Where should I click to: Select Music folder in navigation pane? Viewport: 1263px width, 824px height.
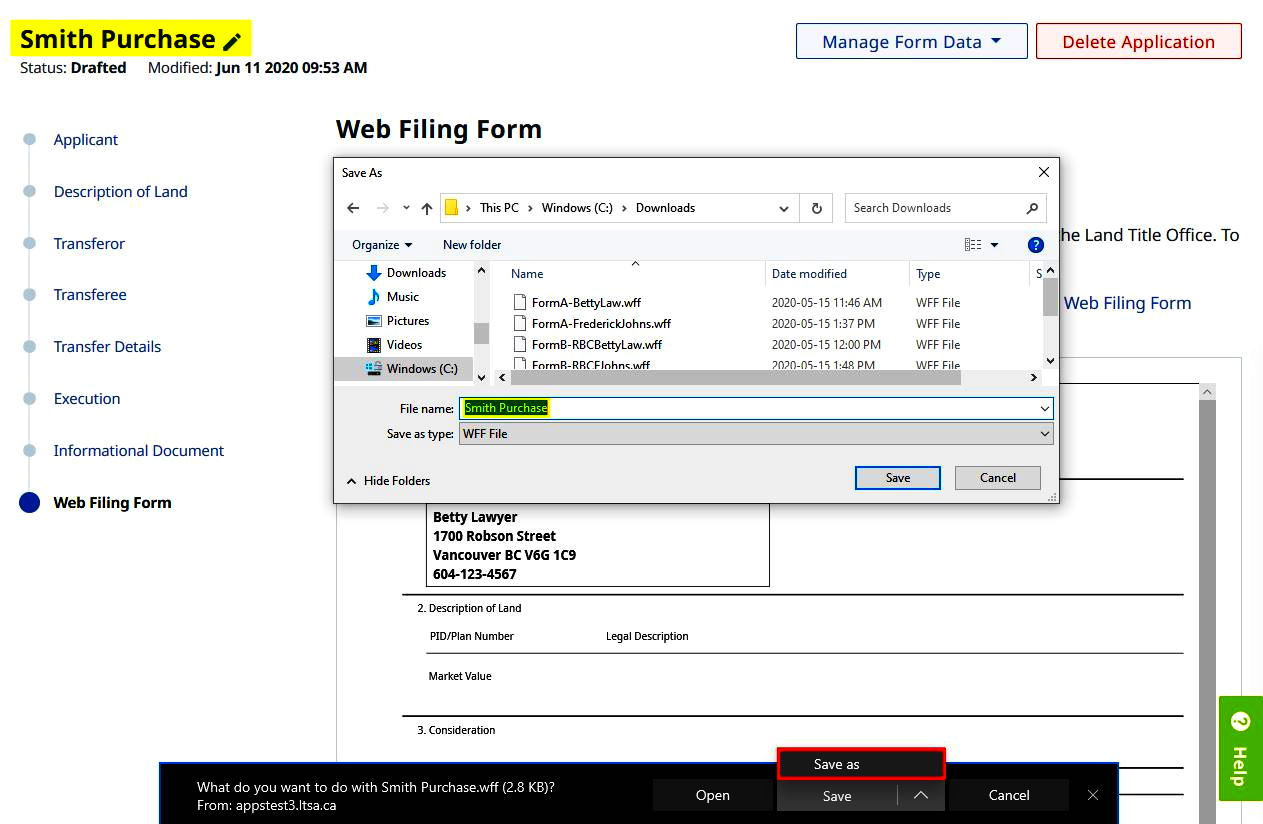pos(403,297)
